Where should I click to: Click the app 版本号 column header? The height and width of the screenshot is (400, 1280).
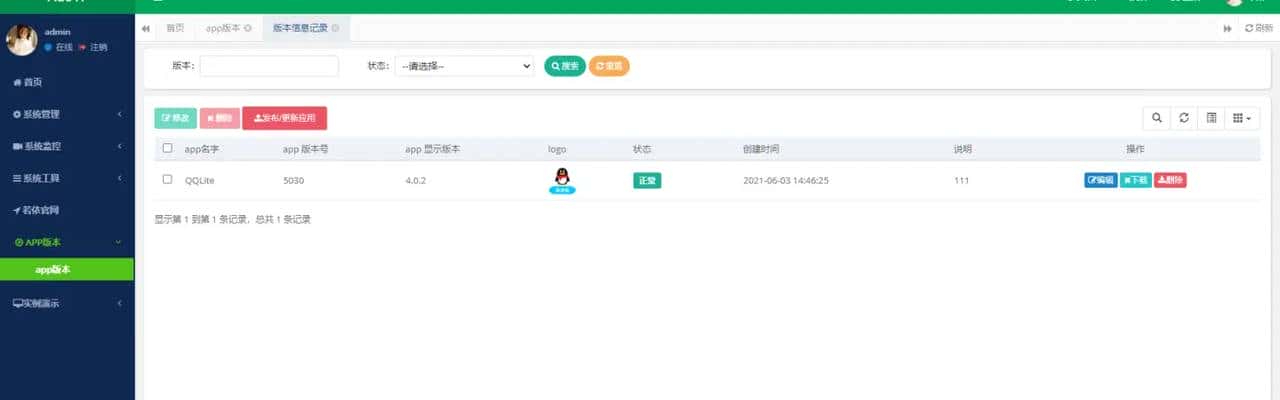[306, 149]
